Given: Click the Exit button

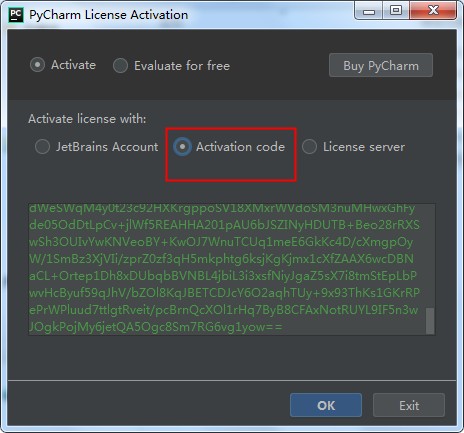Looking at the screenshot, I should pyautogui.click(x=409, y=405).
